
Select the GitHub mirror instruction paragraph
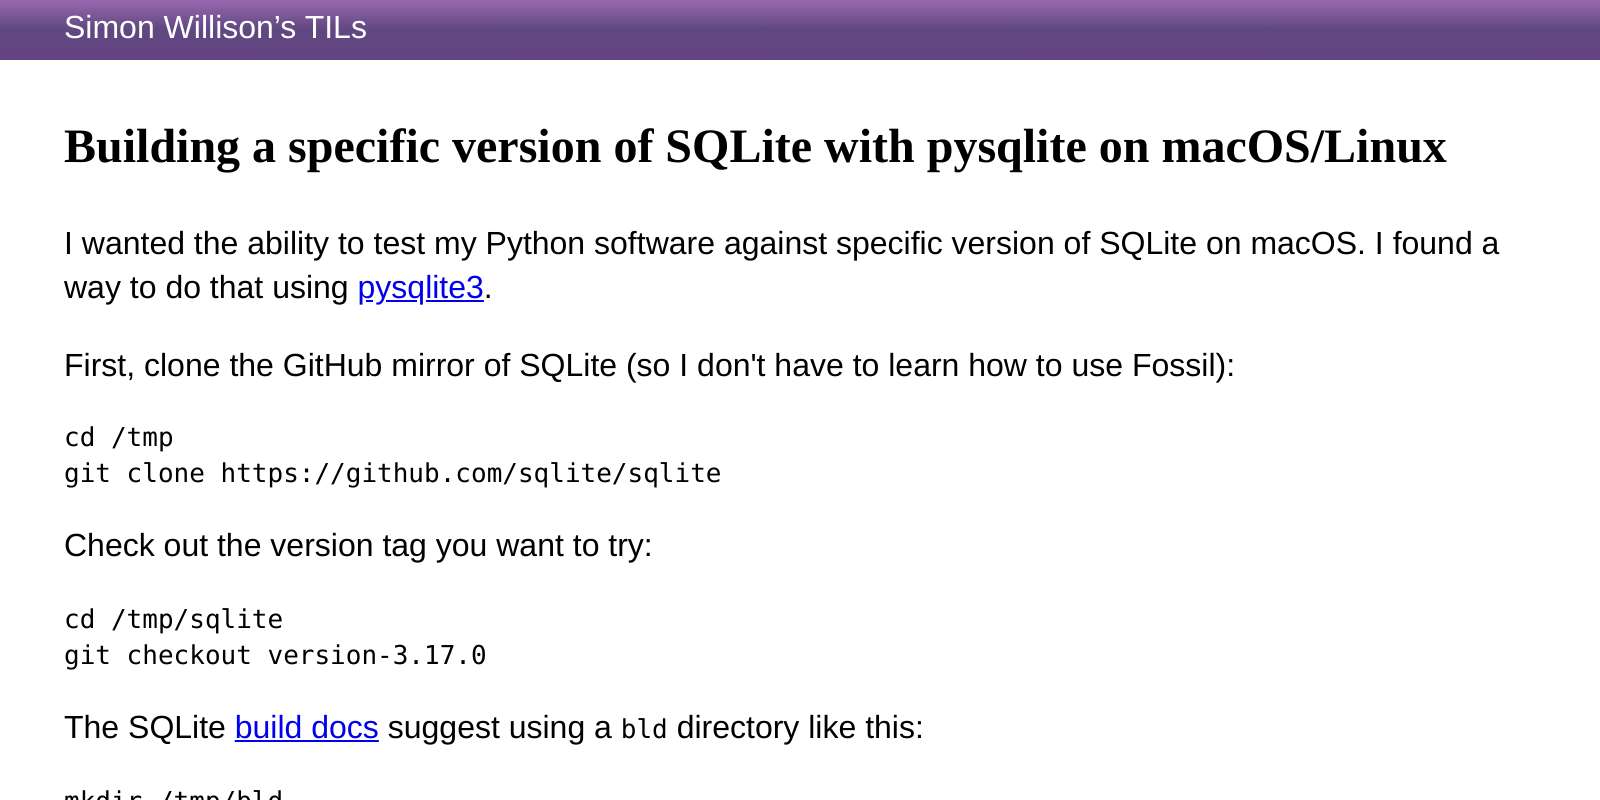pyautogui.click(x=649, y=366)
